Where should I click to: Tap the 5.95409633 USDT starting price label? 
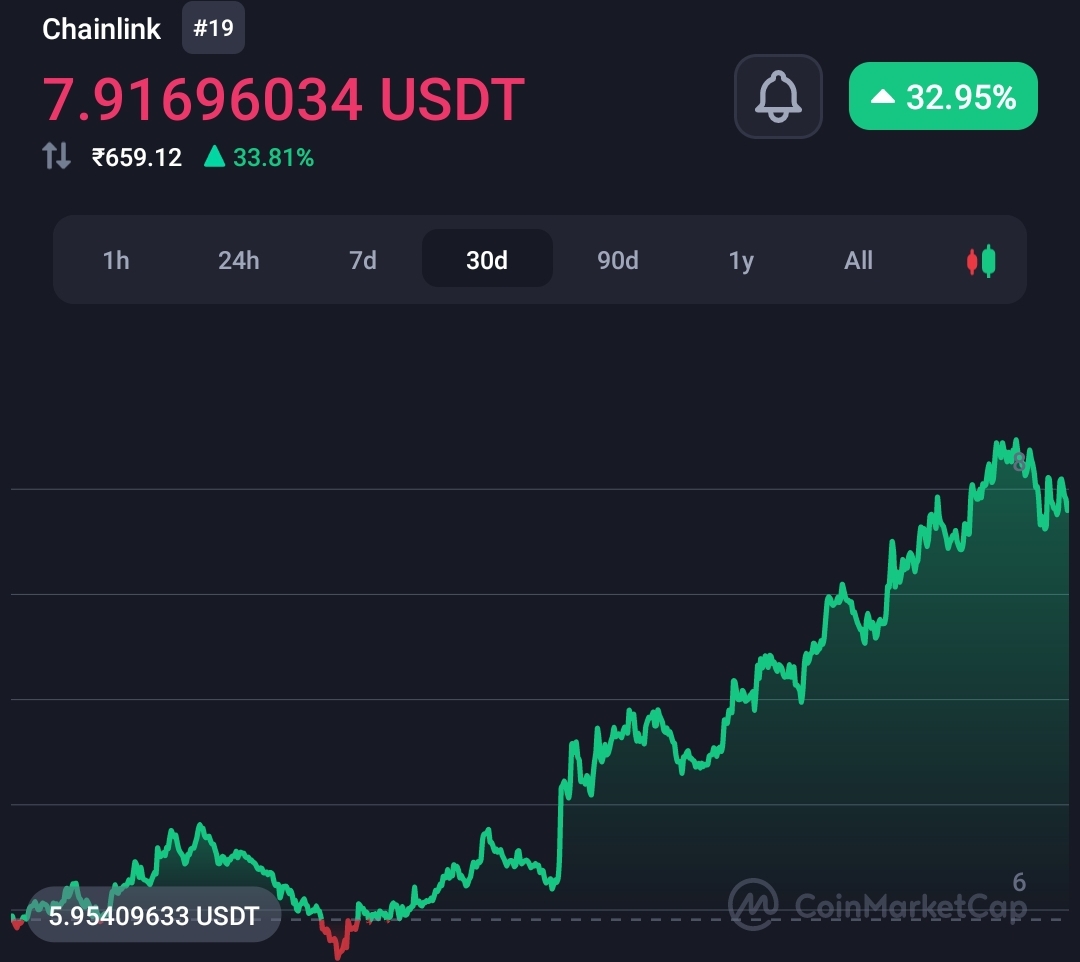pyautogui.click(x=154, y=915)
